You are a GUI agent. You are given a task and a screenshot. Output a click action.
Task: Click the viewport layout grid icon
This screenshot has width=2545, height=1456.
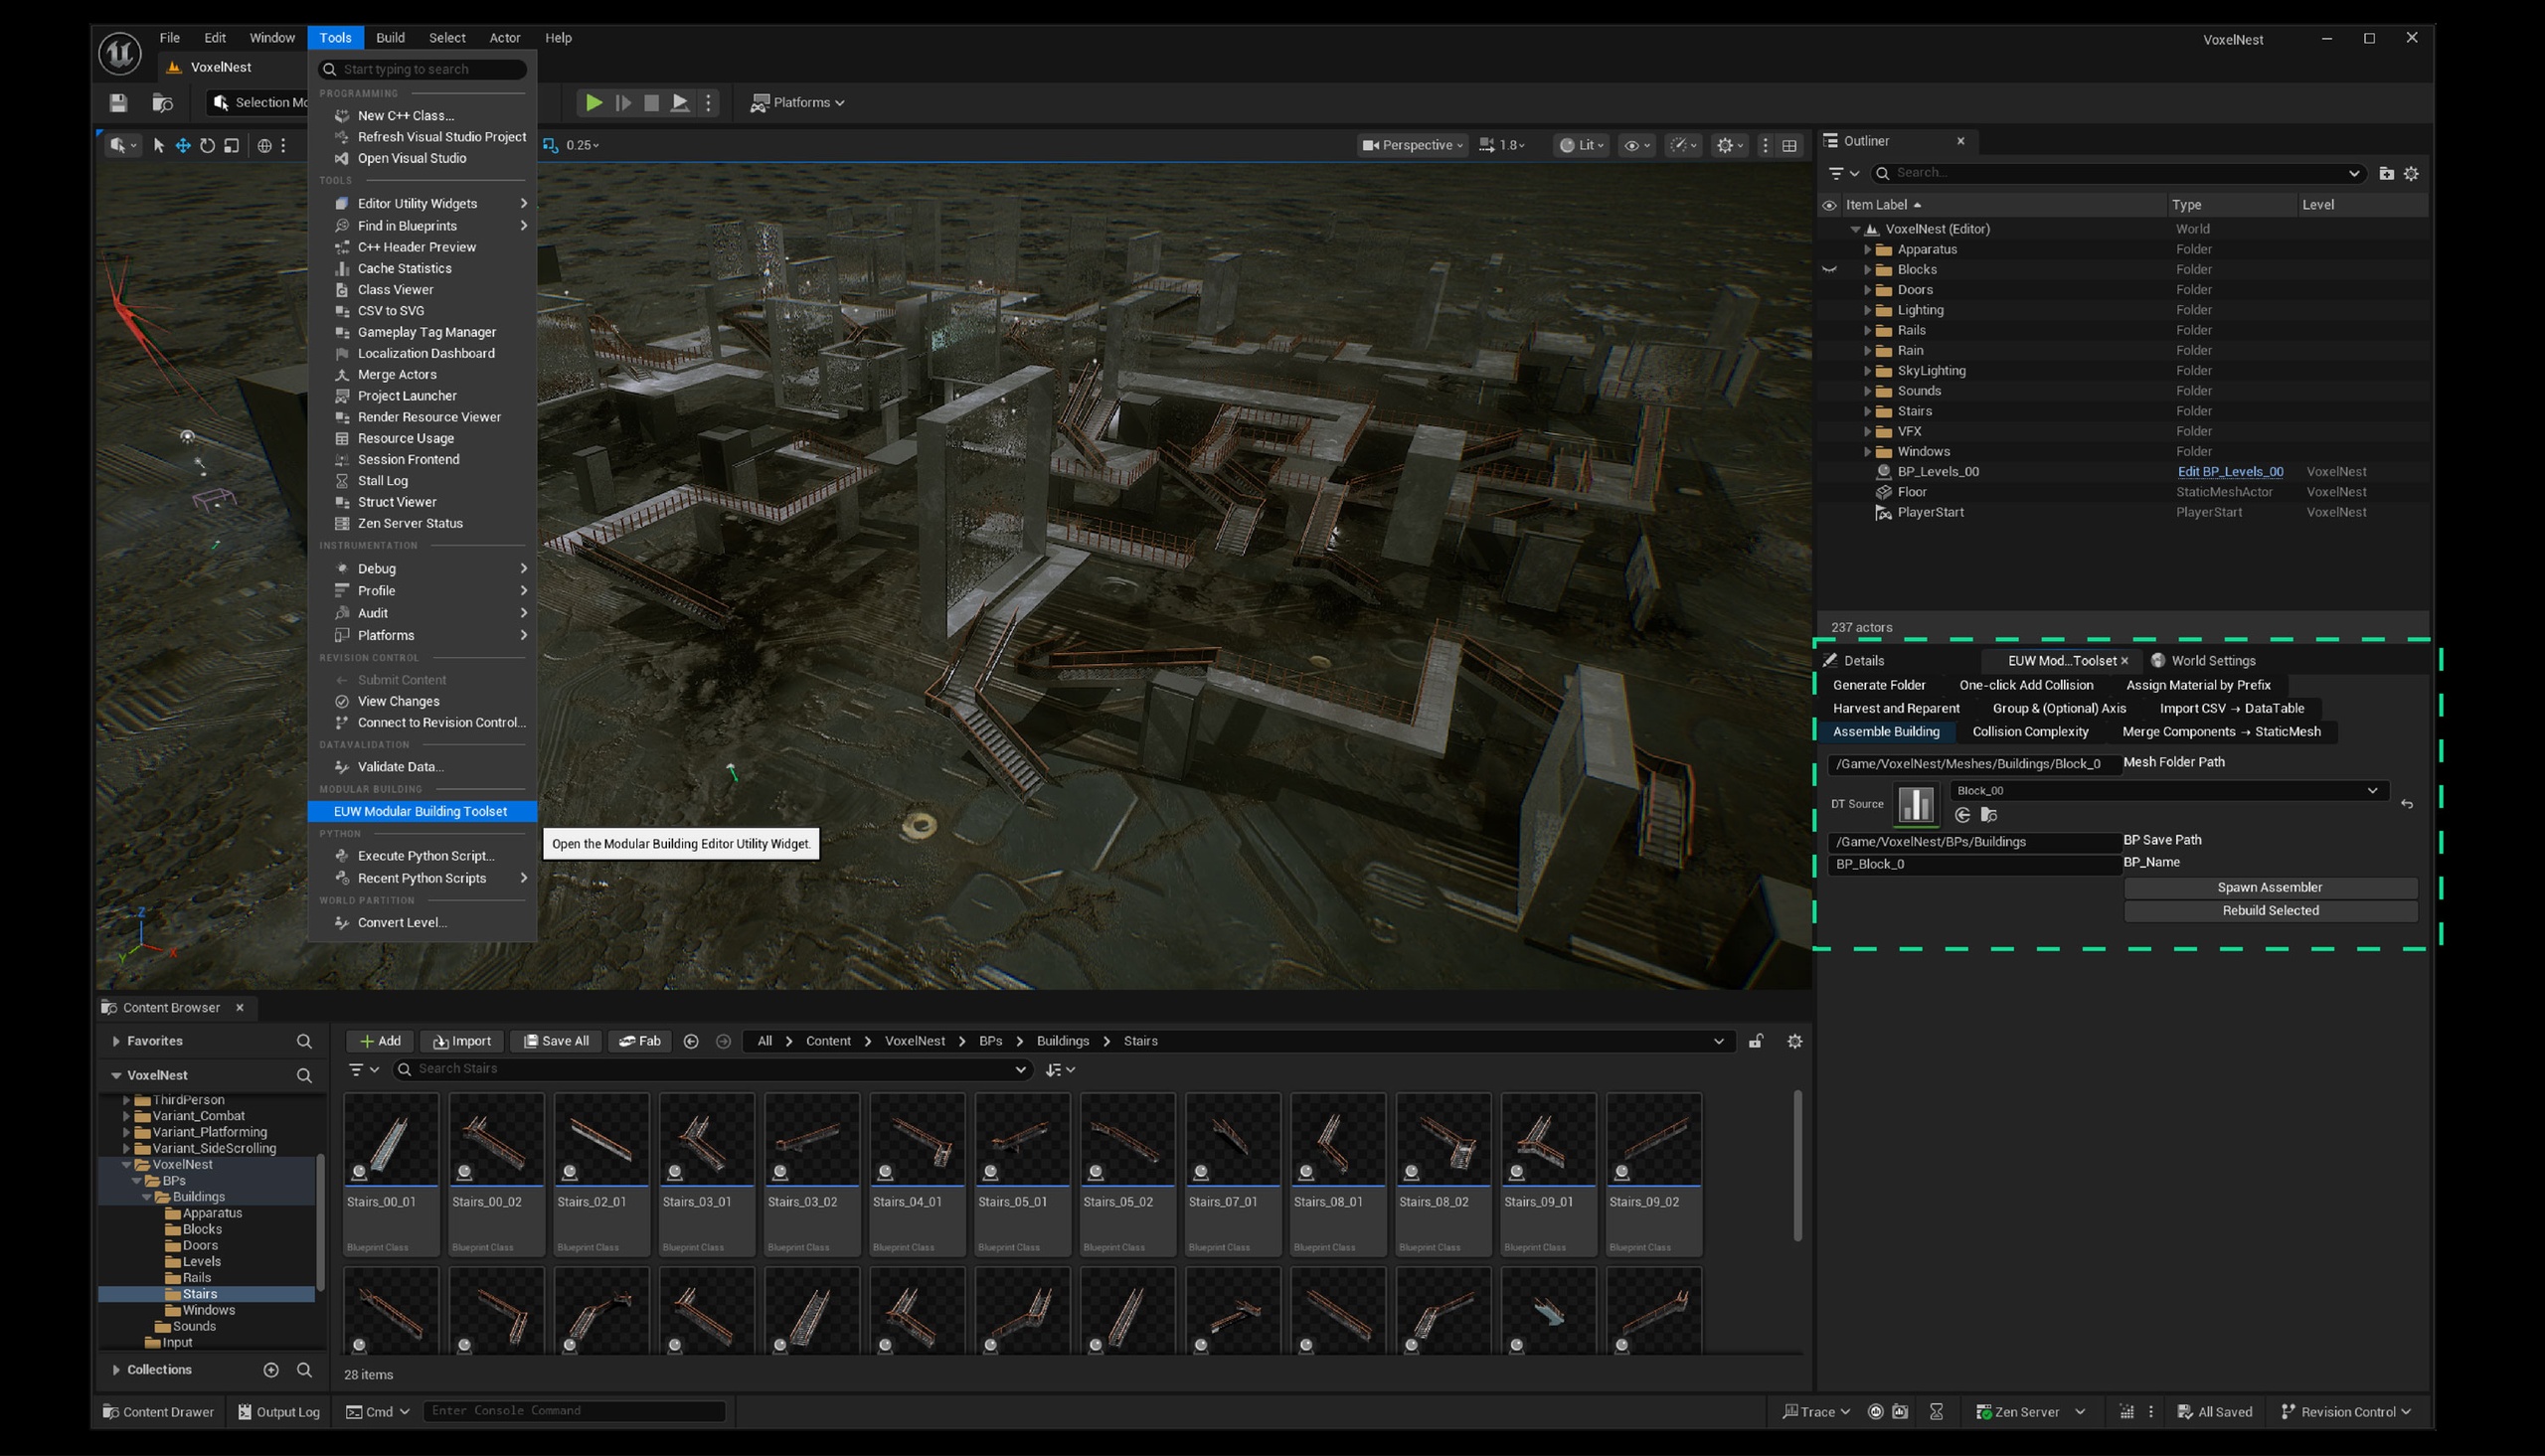(x=1789, y=145)
